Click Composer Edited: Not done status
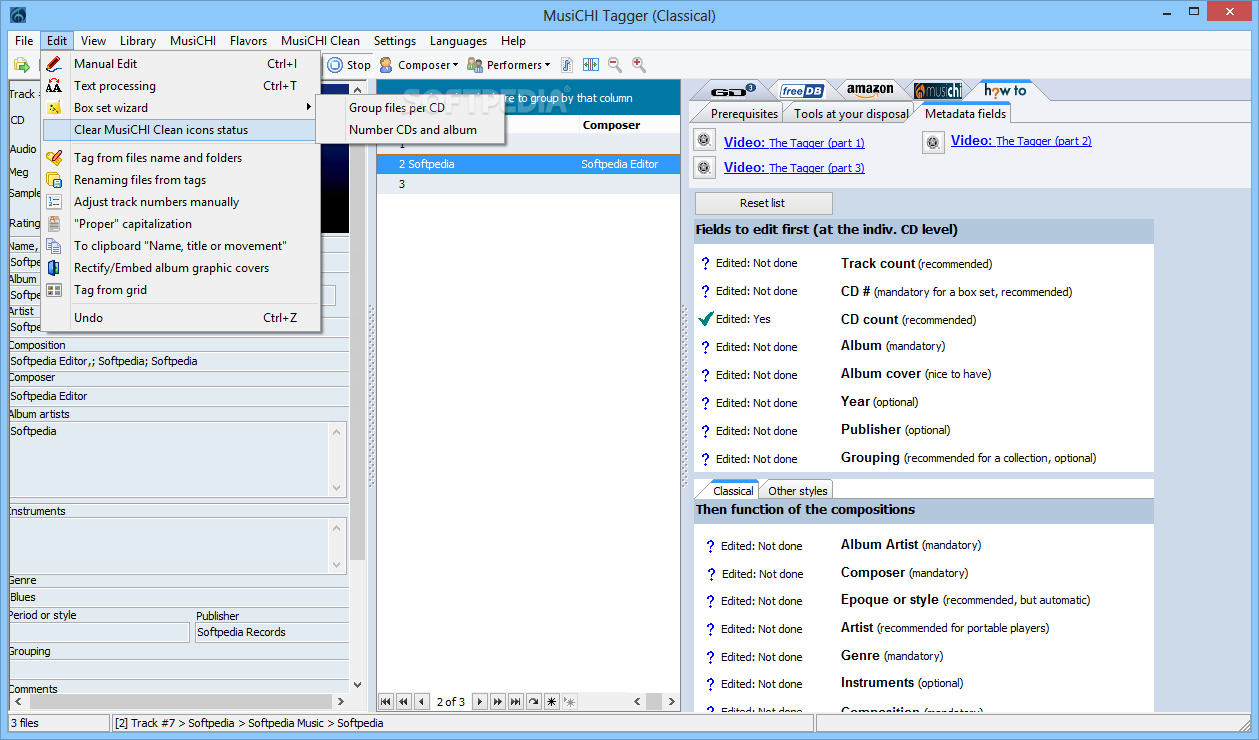The image size is (1259, 740). pos(762,574)
